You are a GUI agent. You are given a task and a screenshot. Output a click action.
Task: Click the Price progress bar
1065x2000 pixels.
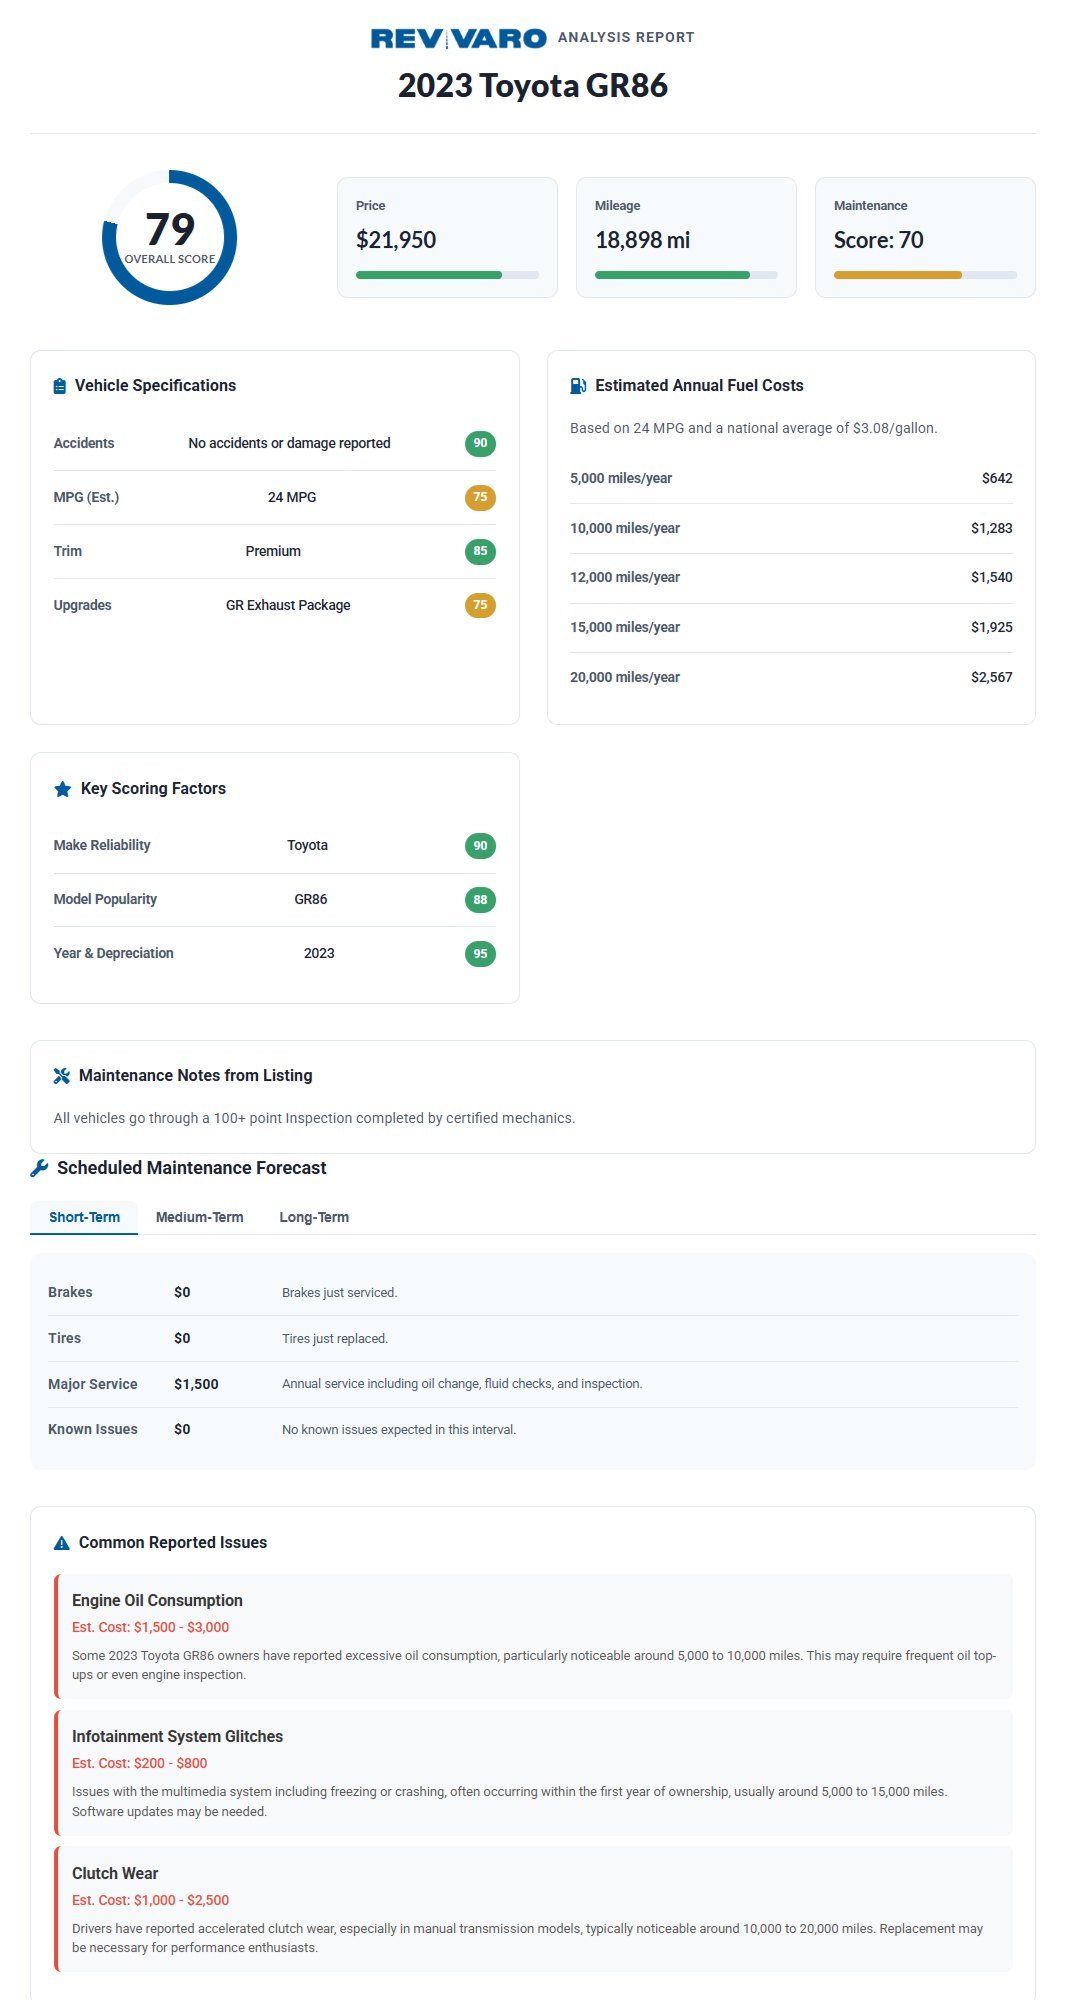447,275
